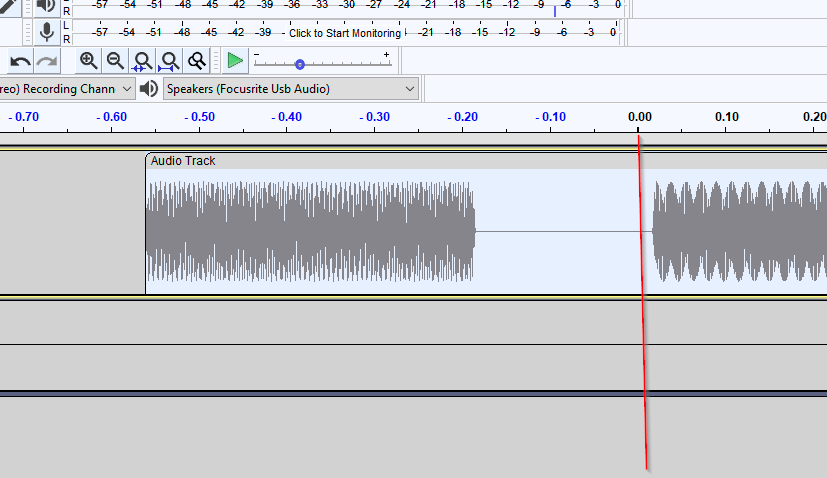Viewport: 827px width, 478px height.
Task: Click timeline ruler at 0.10 mark
Action: pos(727,117)
